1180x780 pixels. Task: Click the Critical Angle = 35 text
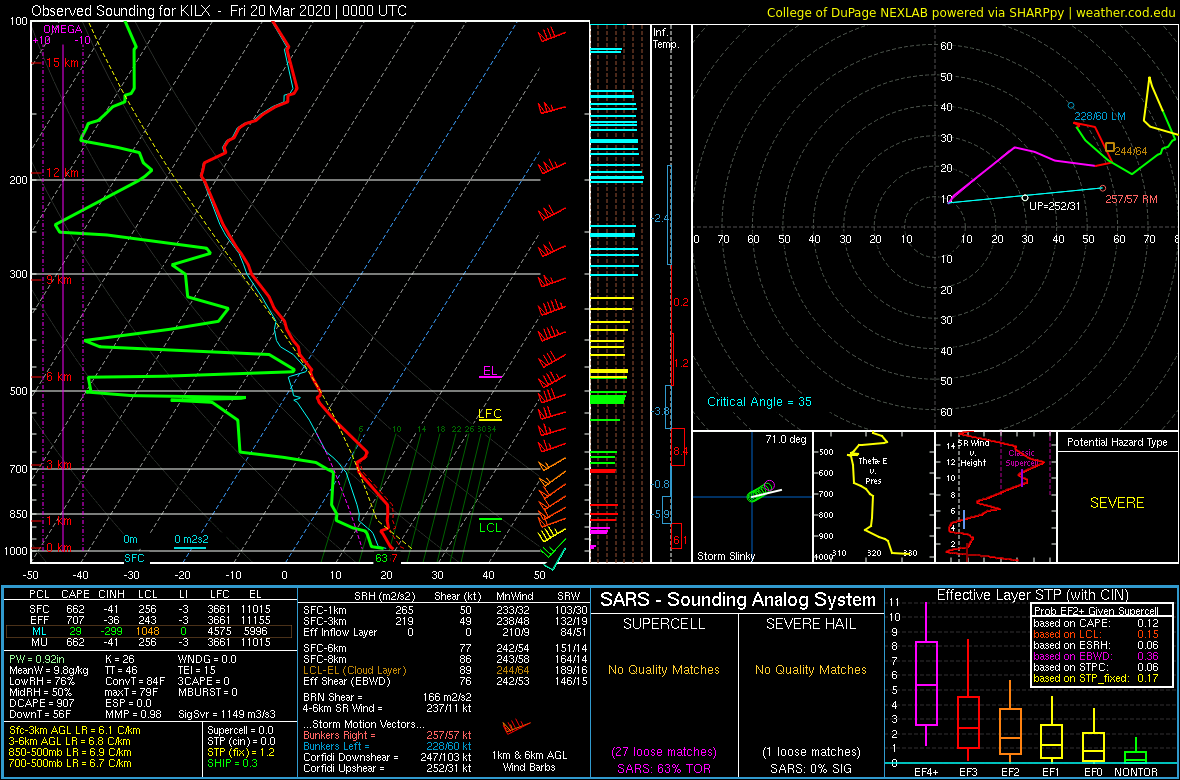tap(759, 402)
